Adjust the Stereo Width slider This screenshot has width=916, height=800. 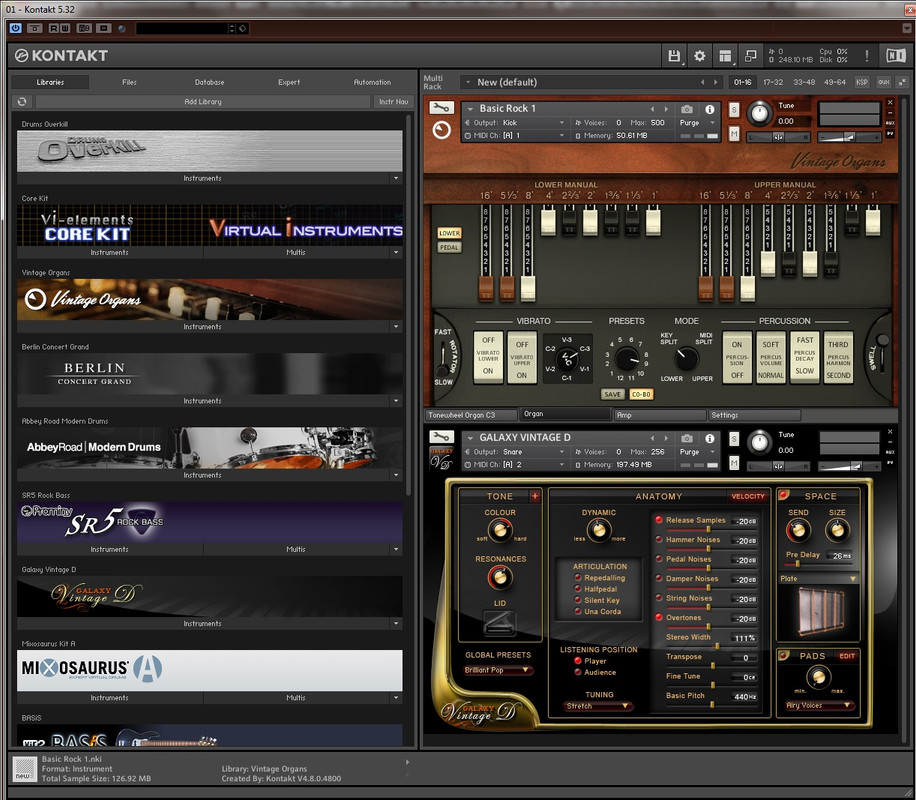717,646
